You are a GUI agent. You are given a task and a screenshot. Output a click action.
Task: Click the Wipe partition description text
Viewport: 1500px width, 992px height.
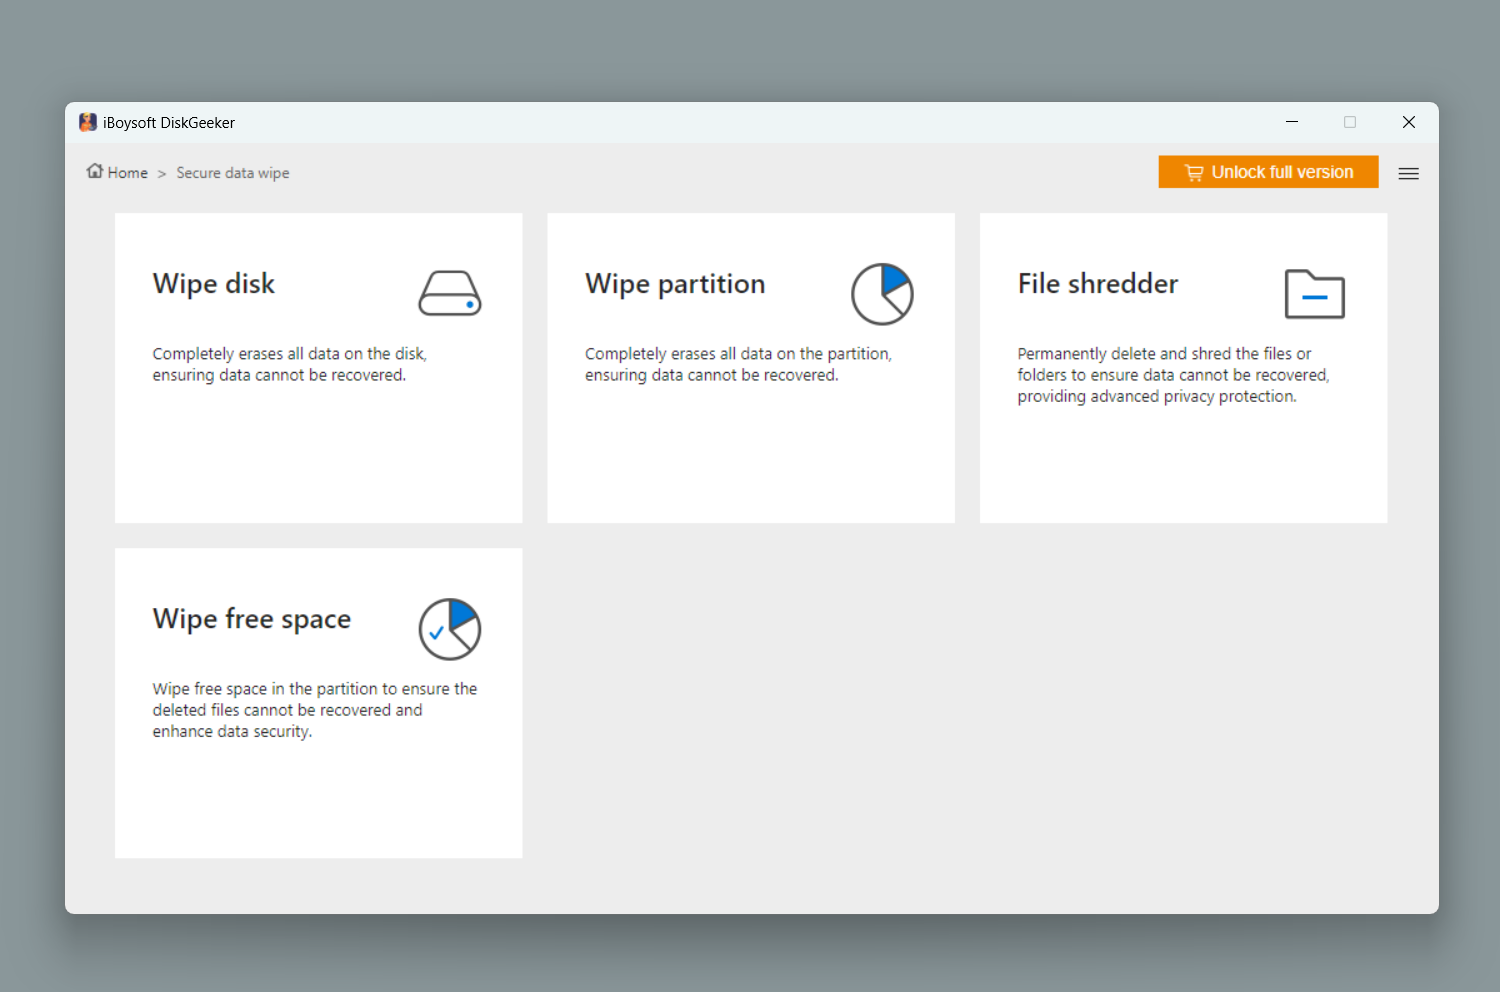738,364
